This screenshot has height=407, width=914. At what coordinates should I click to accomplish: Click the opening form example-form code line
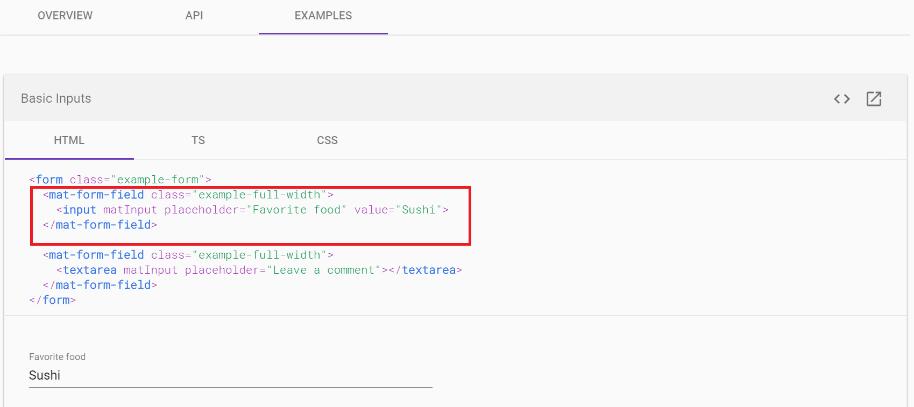tap(120, 180)
